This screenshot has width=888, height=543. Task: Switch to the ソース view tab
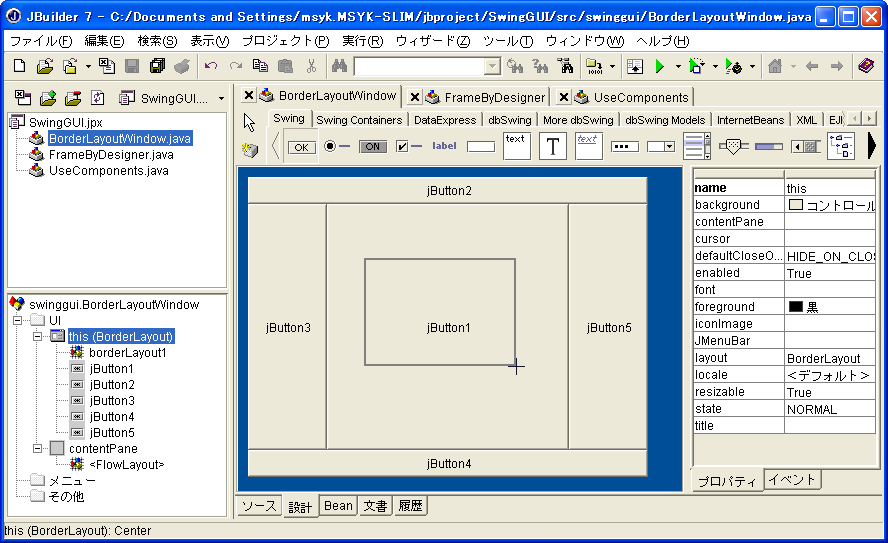[x=259, y=506]
